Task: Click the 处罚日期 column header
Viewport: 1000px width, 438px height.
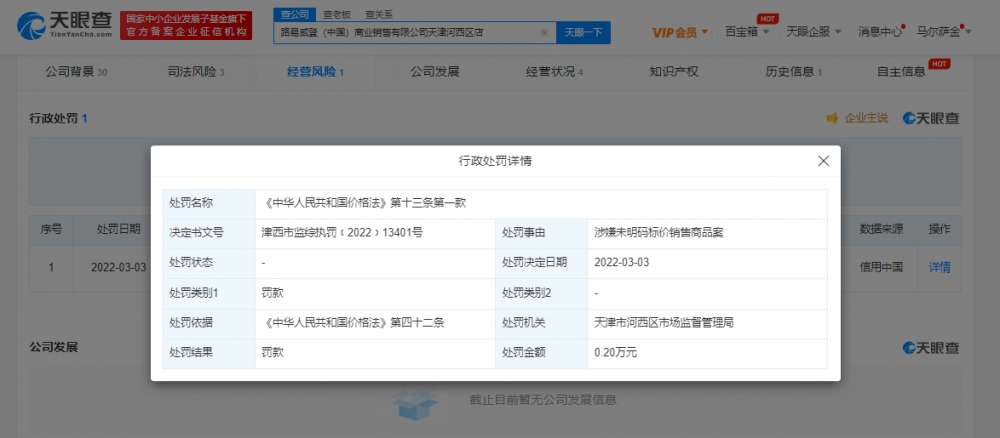Action: (119, 230)
